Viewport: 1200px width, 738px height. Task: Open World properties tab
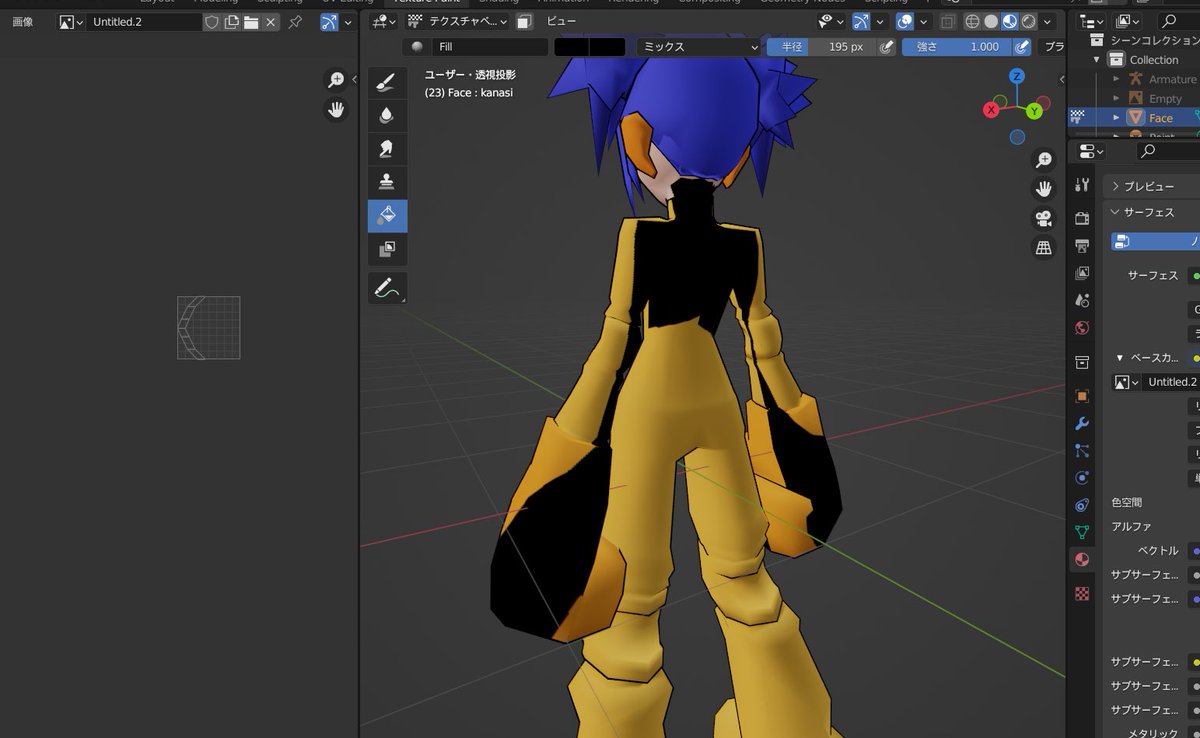1082,328
